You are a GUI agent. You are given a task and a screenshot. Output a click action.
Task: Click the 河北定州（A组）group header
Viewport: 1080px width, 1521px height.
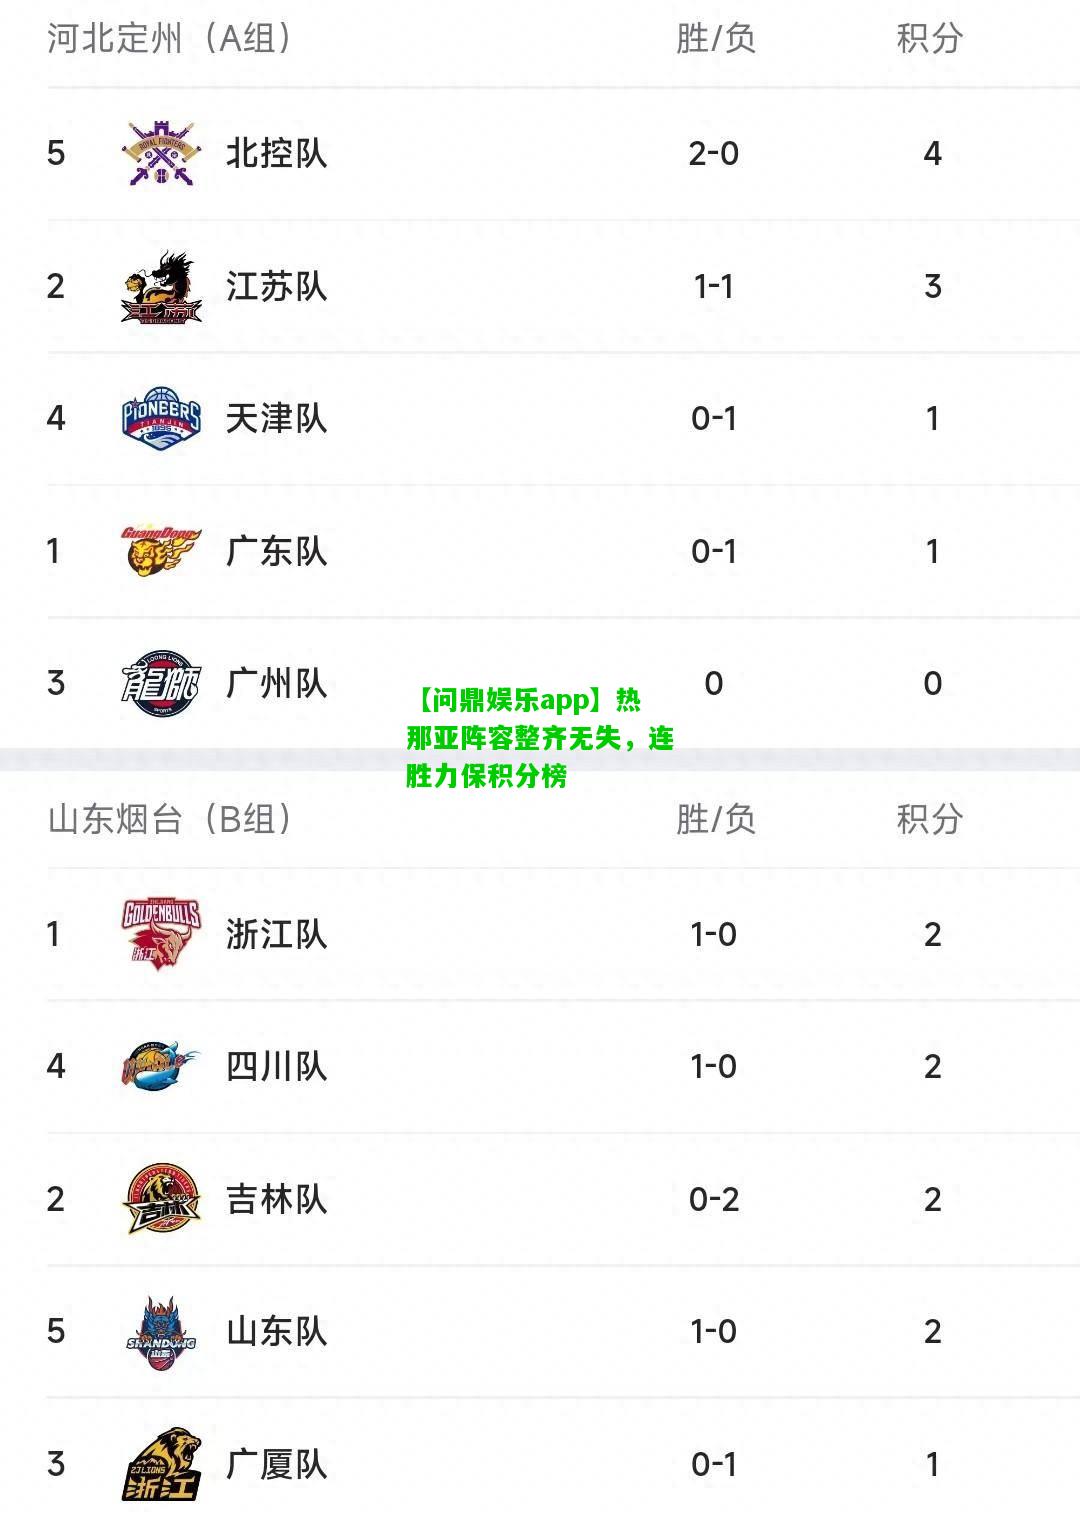pos(171,39)
